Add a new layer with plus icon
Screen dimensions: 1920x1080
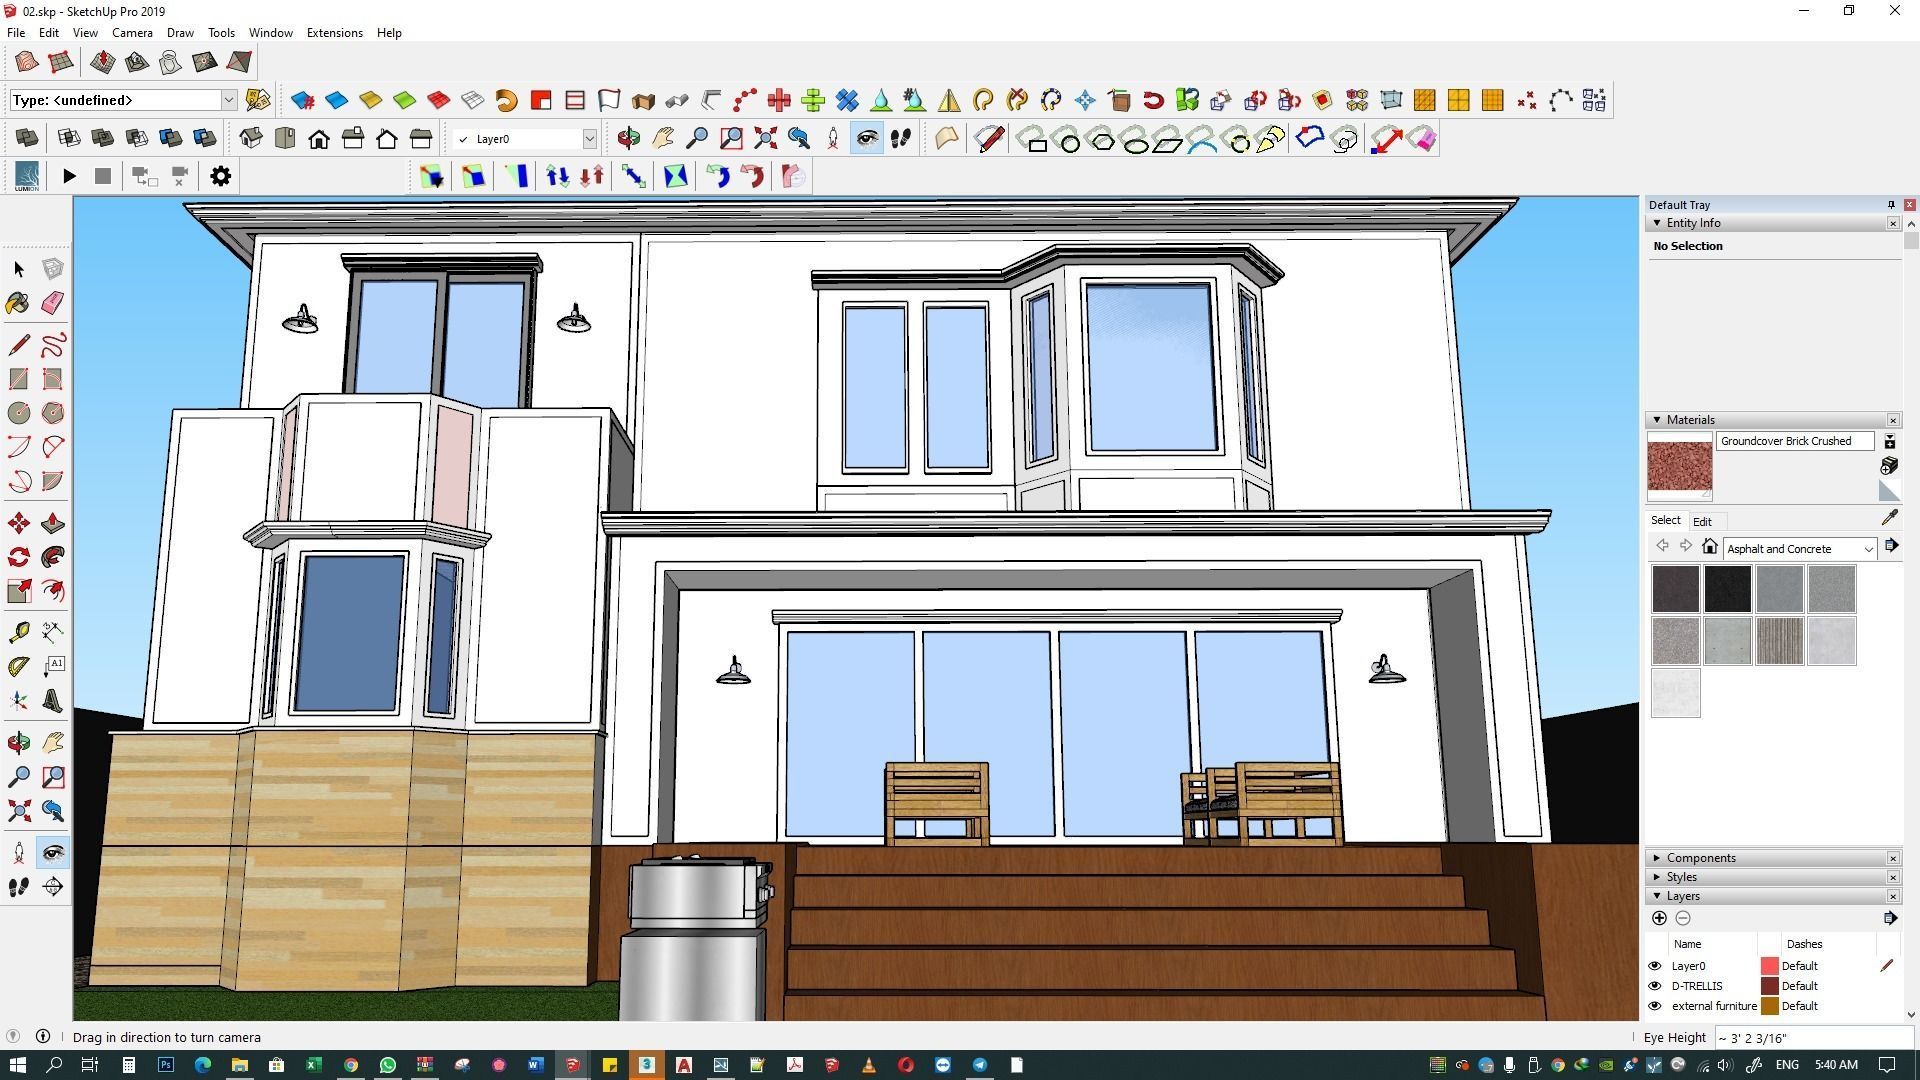[x=1659, y=918]
